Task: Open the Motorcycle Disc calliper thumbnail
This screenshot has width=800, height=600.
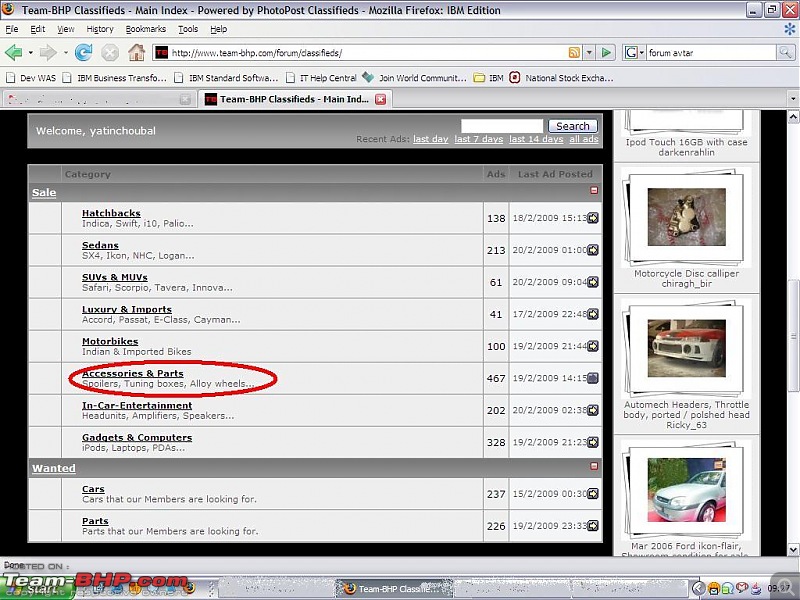Action: 686,217
